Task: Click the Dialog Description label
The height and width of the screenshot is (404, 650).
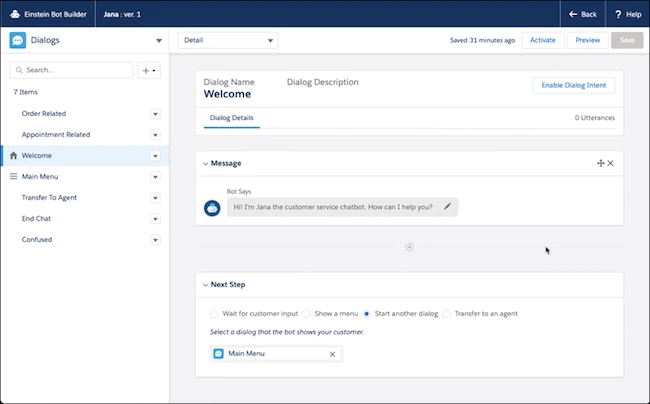Action: [323, 82]
